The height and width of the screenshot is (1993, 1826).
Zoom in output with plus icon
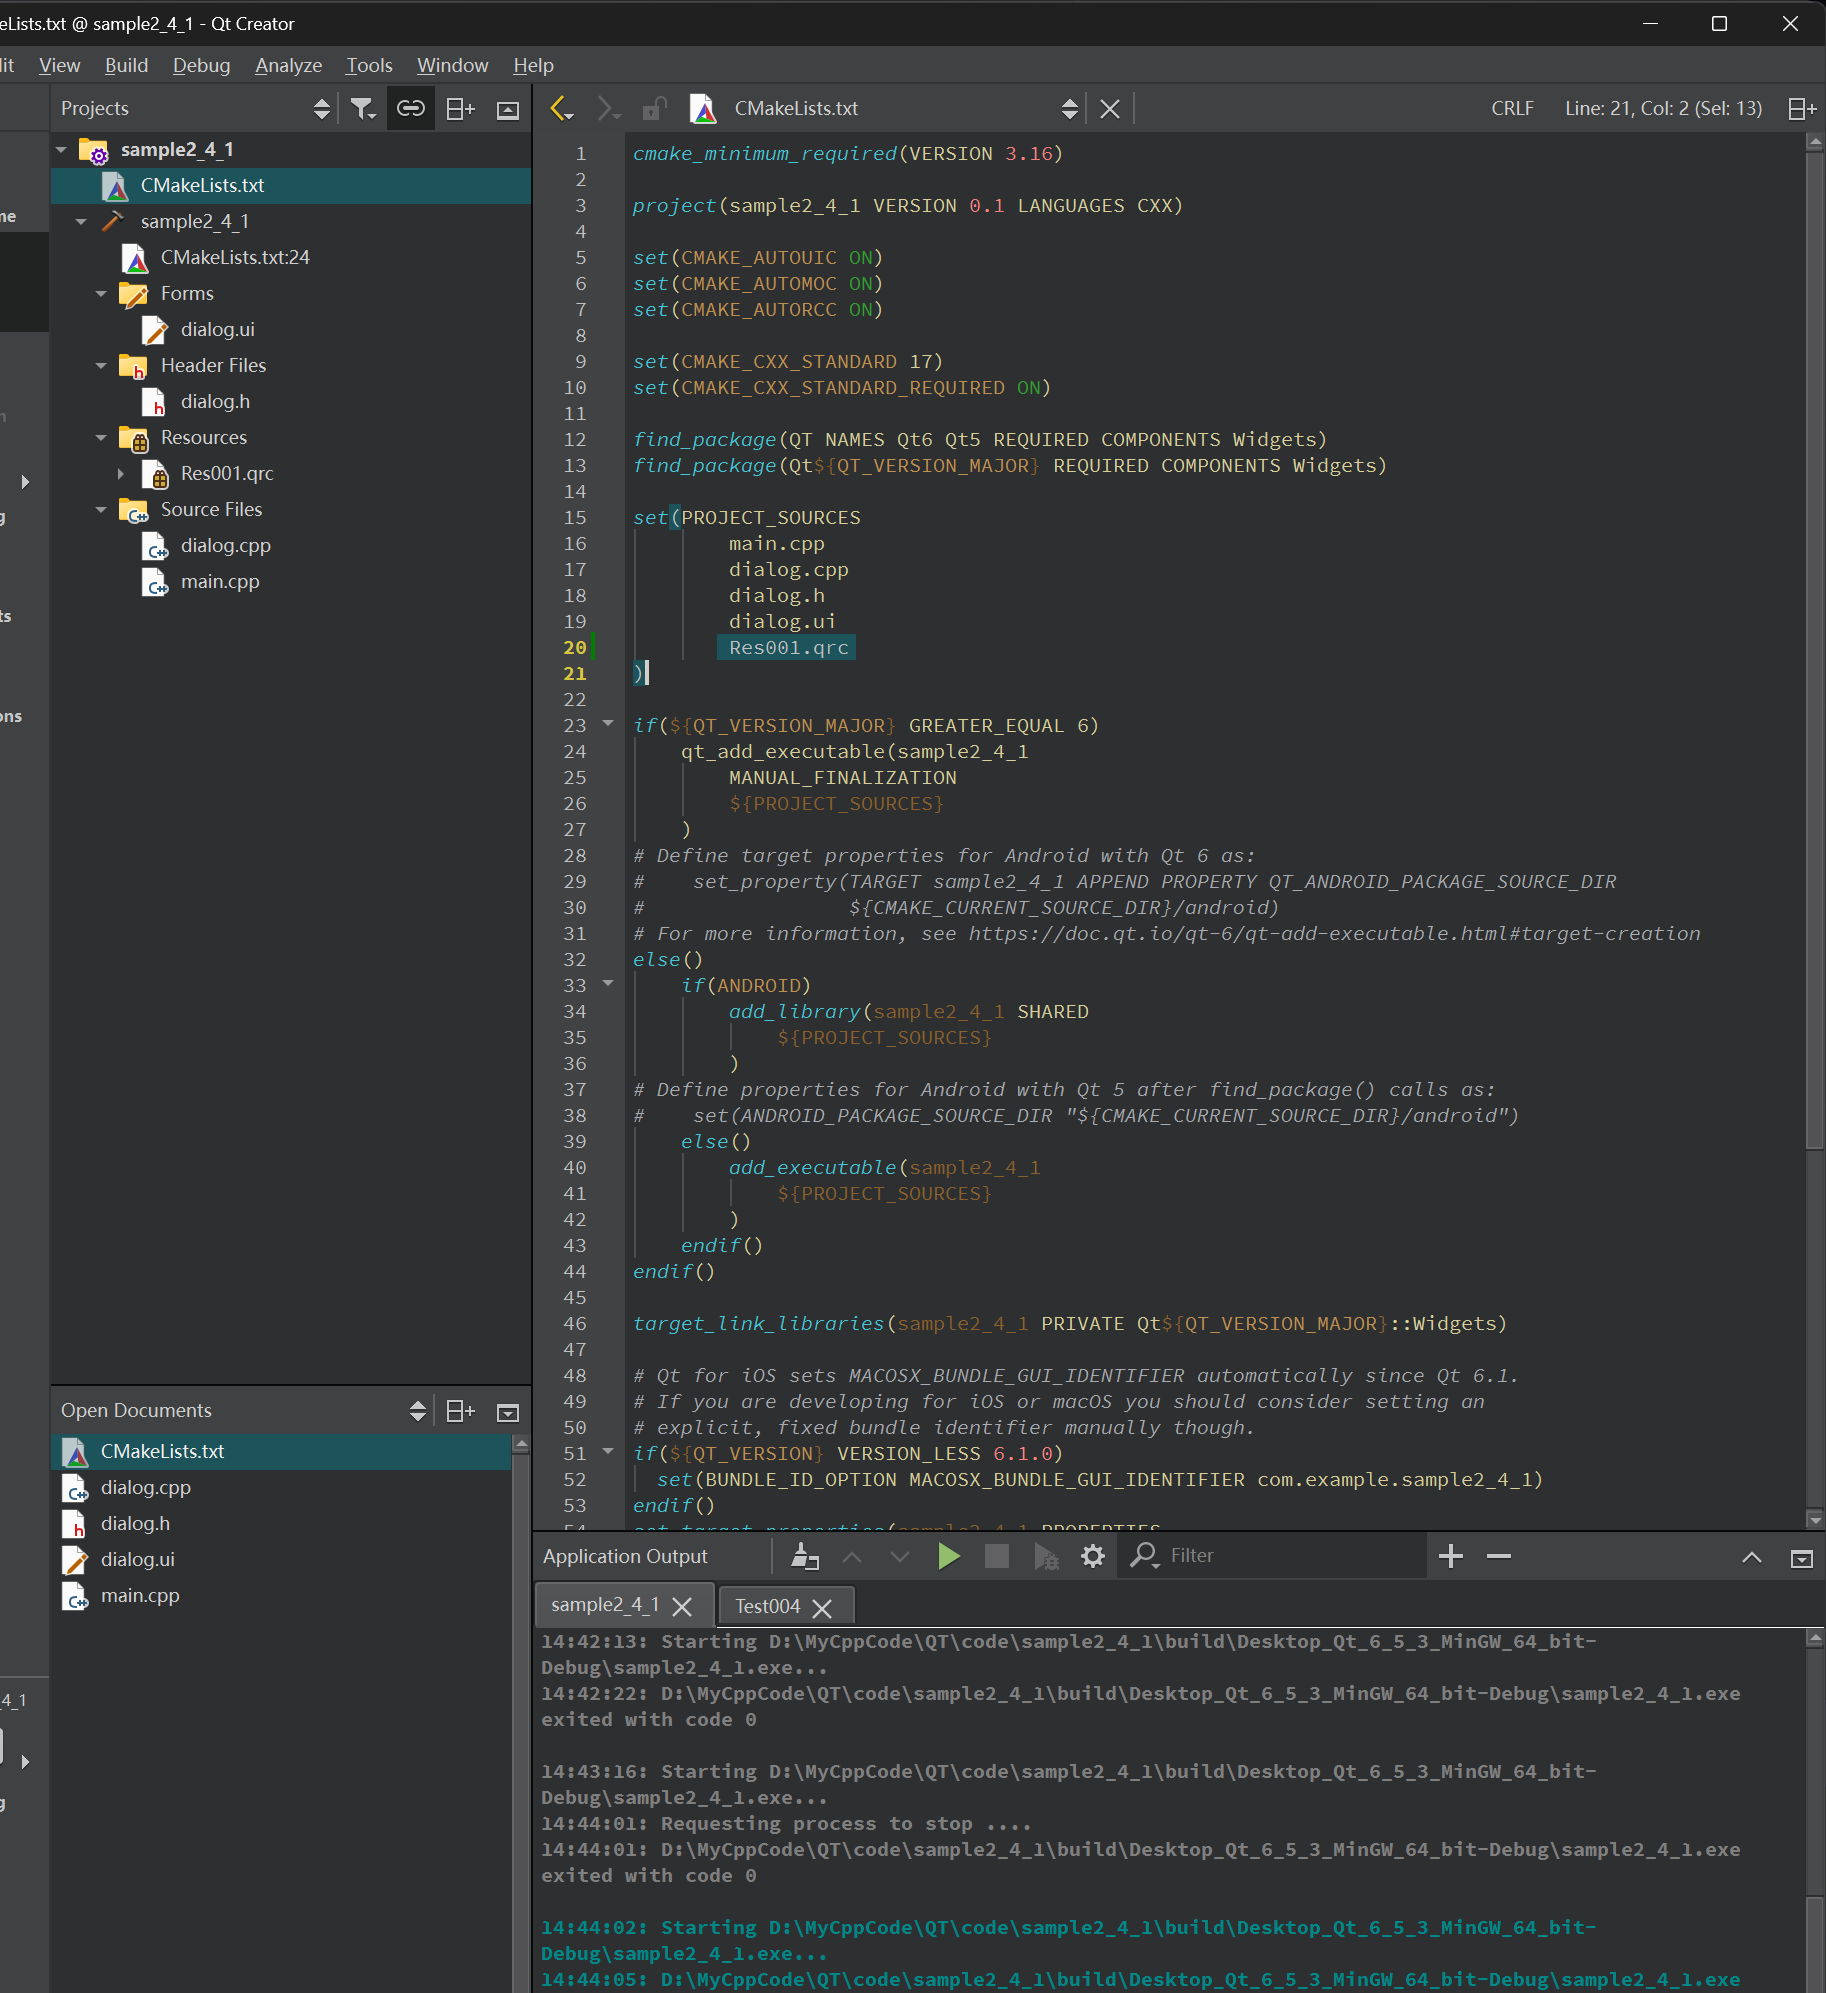point(1450,1556)
